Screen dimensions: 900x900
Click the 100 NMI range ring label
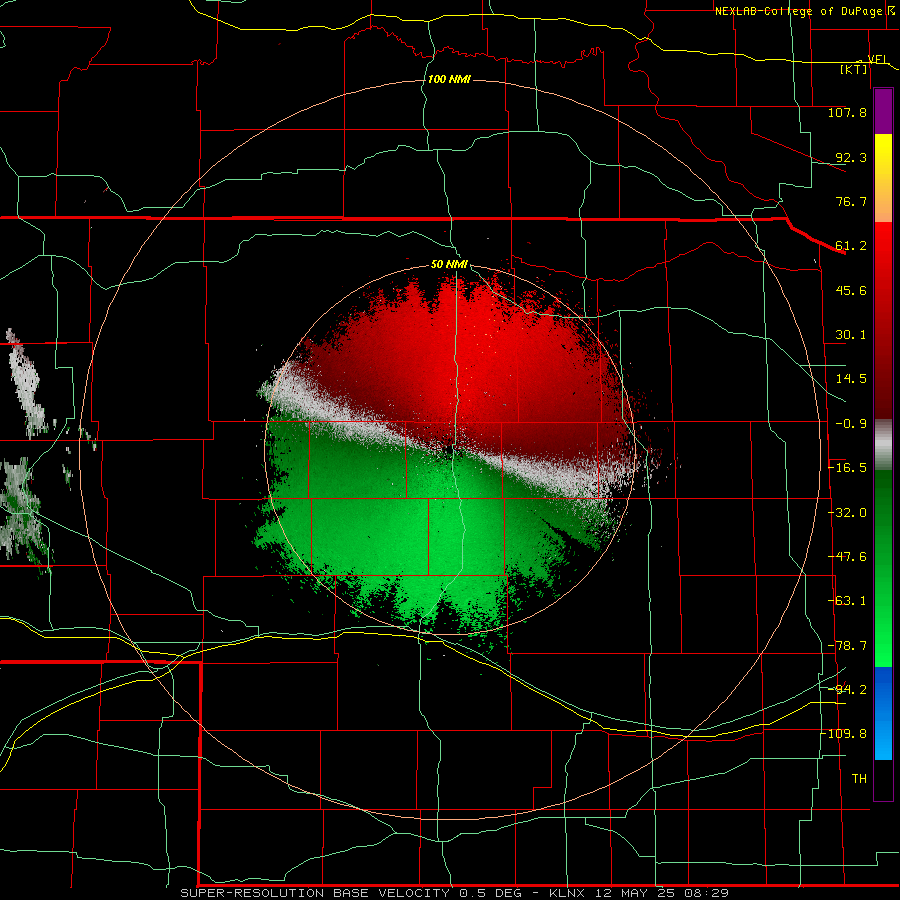point(449,79)
